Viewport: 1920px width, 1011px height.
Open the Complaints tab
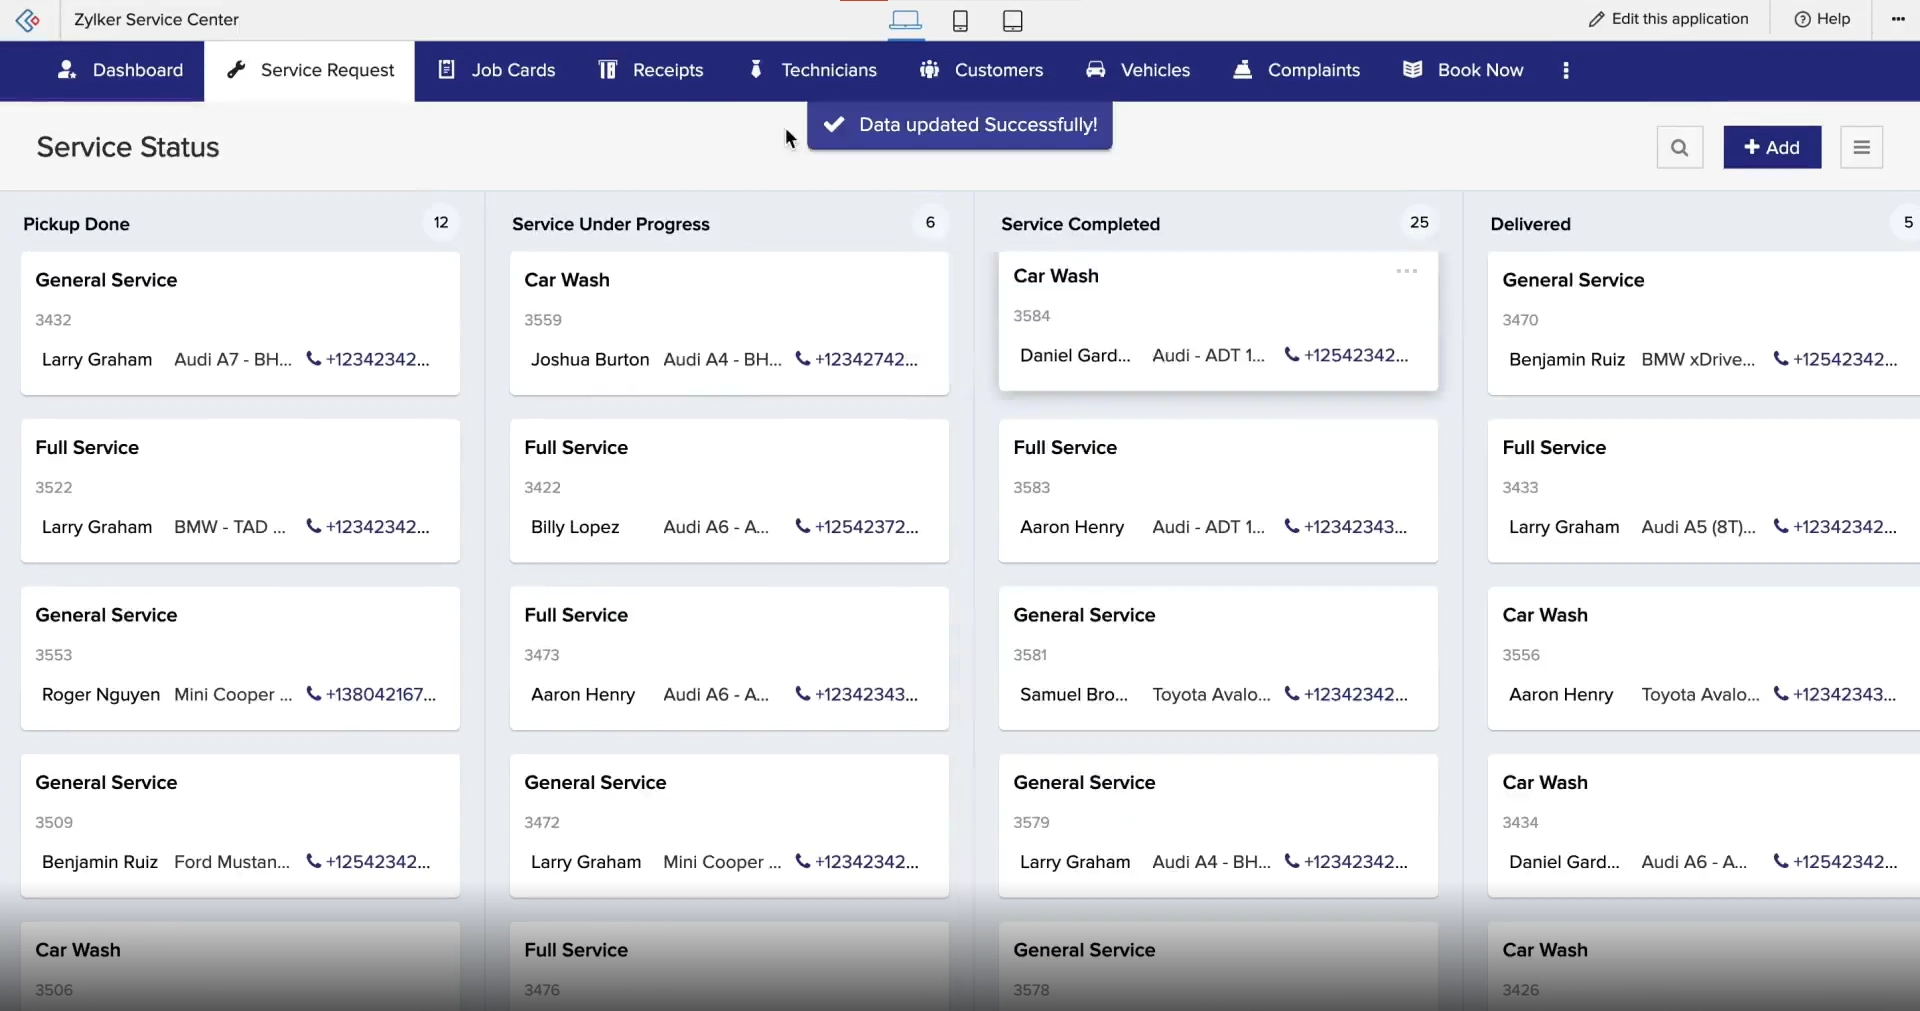(x=1296, y=70)
